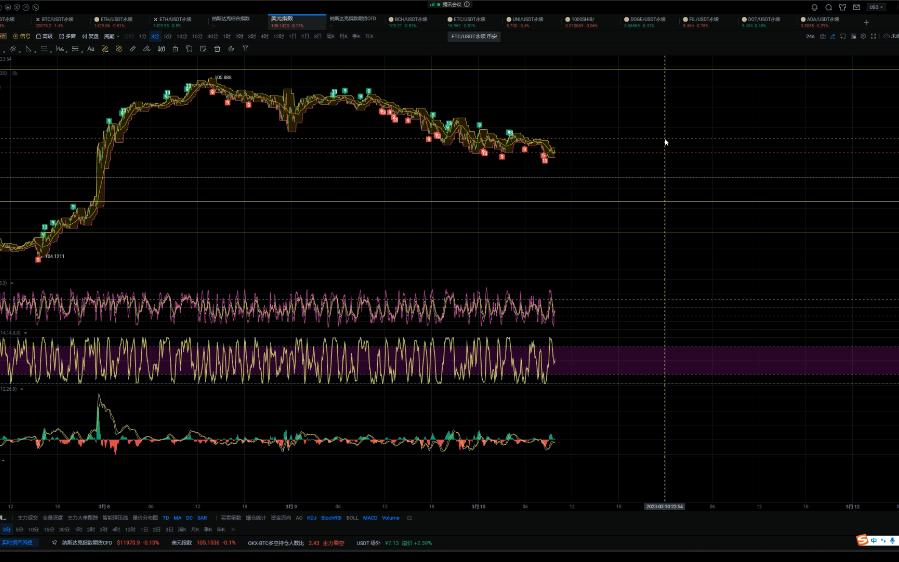Switch to the DOGE/USDT永续 tab
Viewport: 899px width, 562px height.
pos(645,22)
